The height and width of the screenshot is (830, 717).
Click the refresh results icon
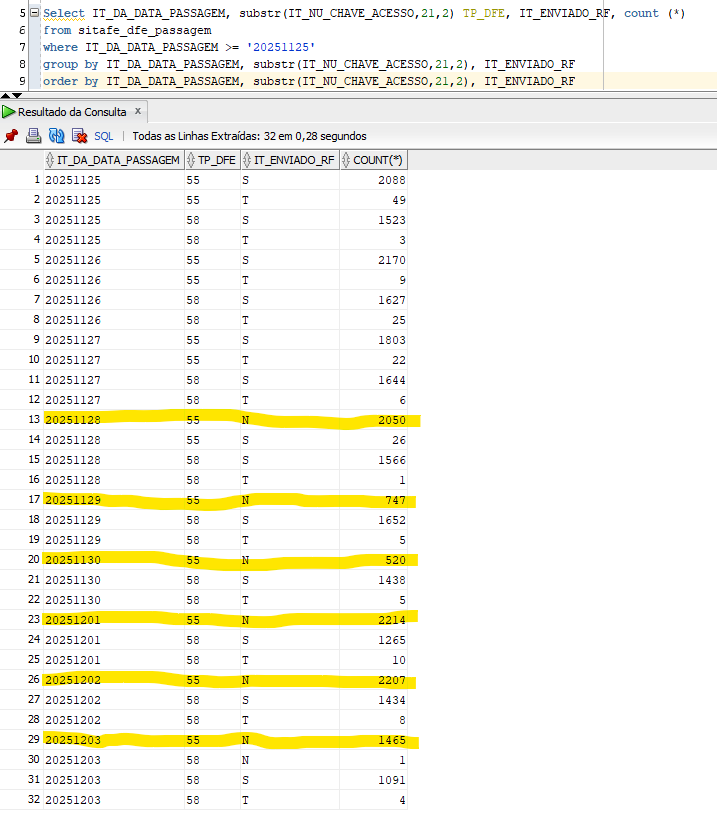pos(56,136)
